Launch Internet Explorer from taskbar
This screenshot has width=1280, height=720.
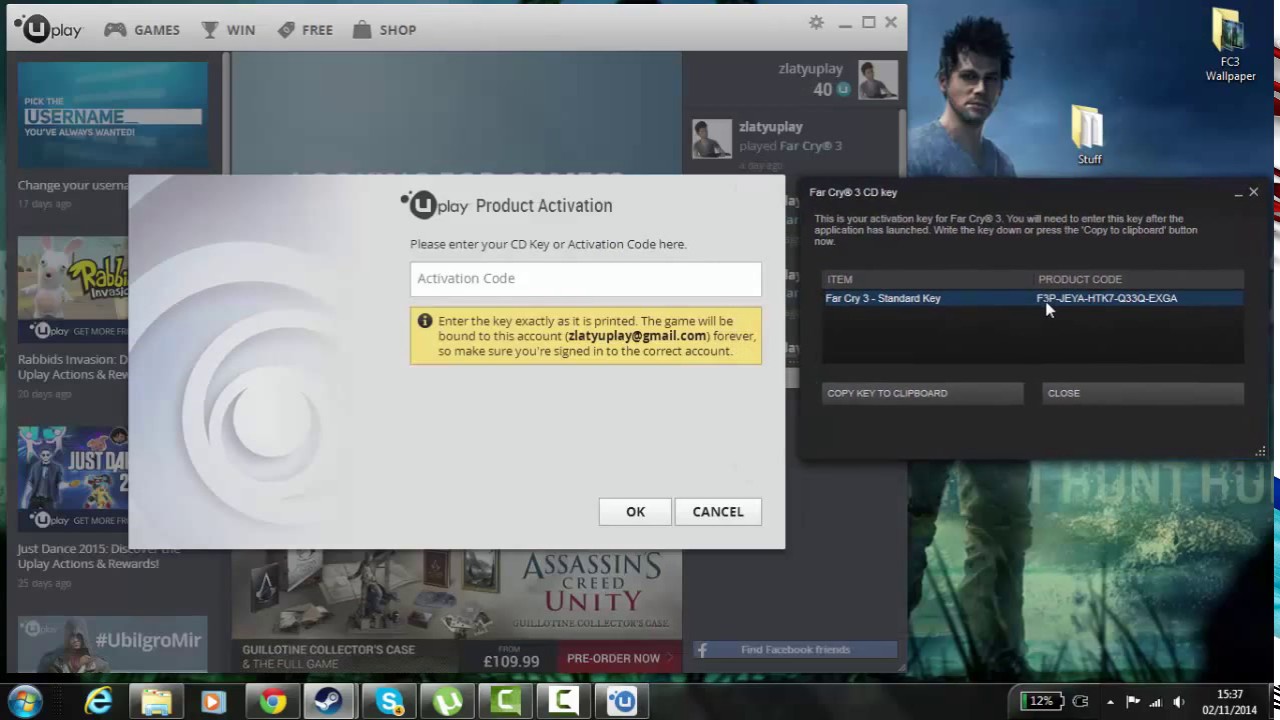click(98, 702)
